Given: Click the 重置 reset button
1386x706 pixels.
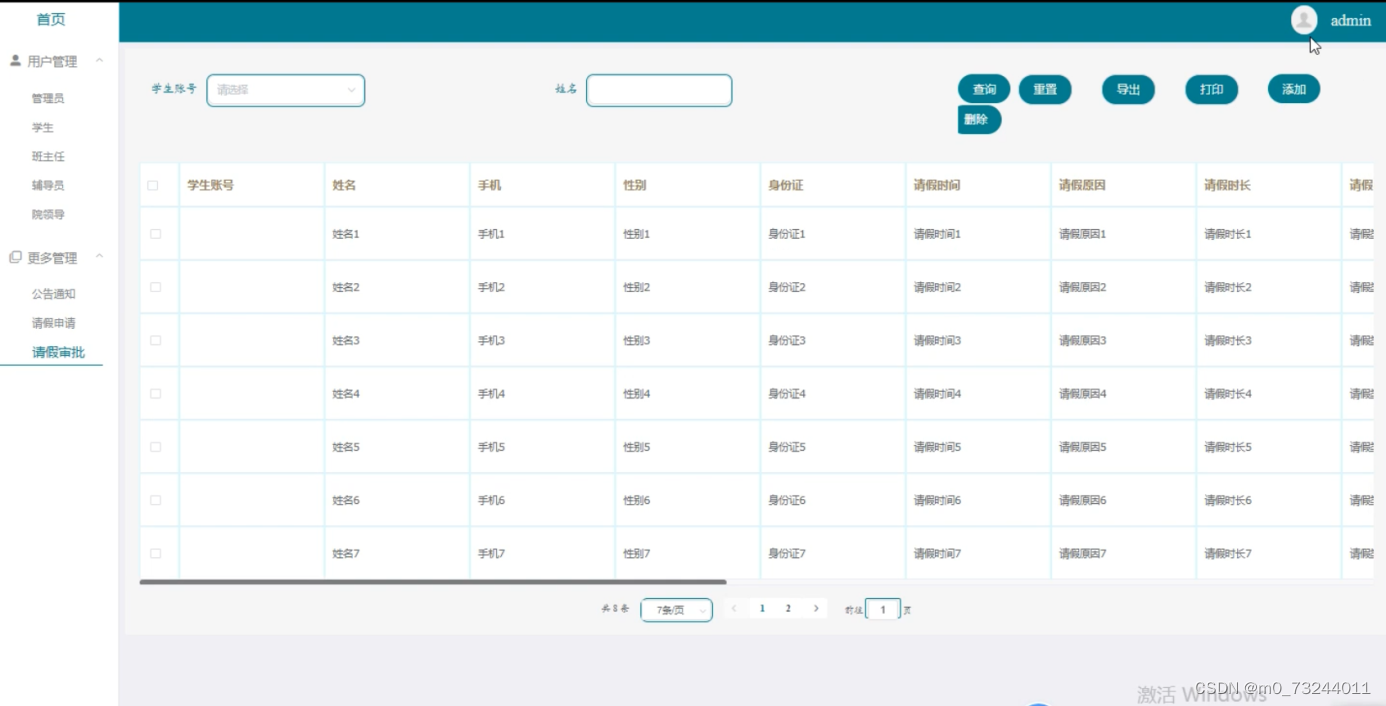Looking at the screenshot, I should click(x=1045, y=89).
